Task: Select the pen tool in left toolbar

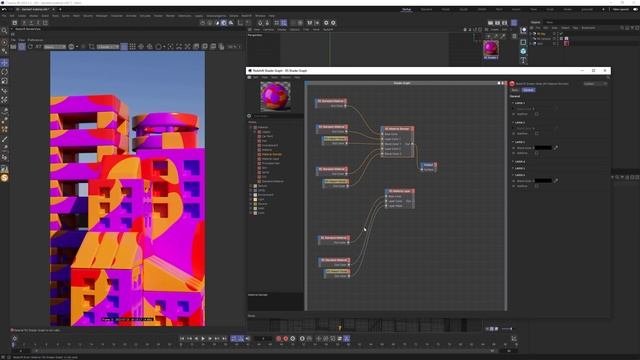Action: pyautogui.click(x=4, y=140)
